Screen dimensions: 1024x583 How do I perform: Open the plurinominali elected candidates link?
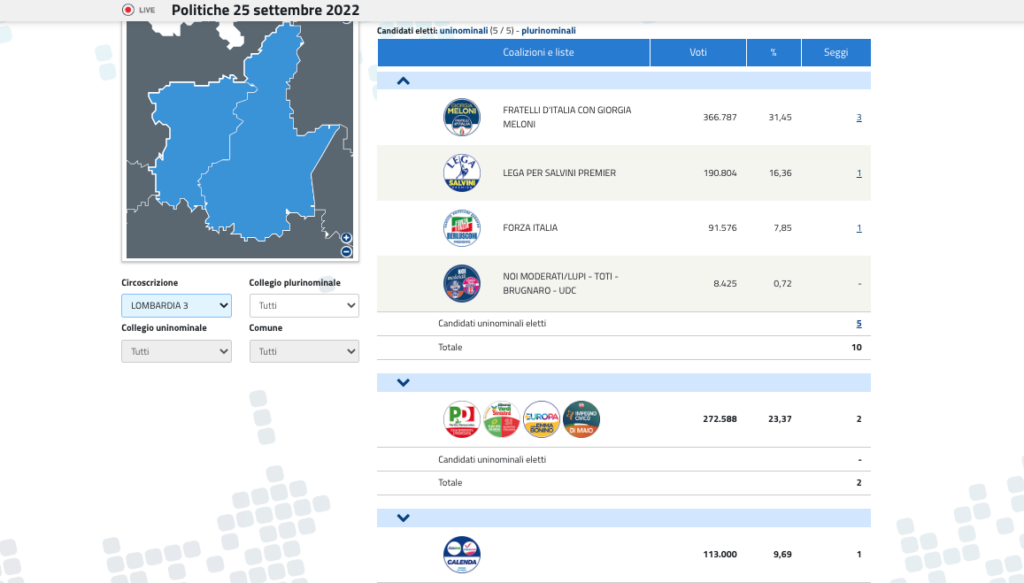(549, 31)
